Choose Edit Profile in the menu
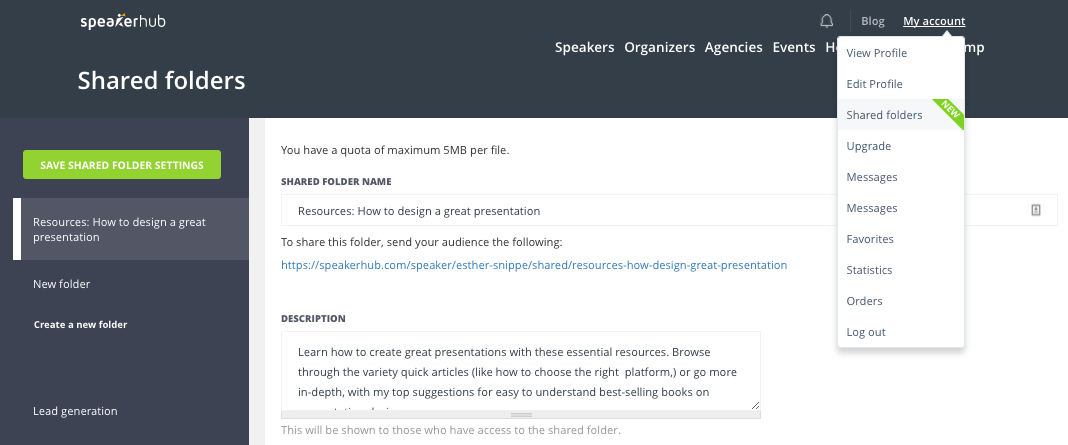This screenshot has height=445, width=1068. 874,84
